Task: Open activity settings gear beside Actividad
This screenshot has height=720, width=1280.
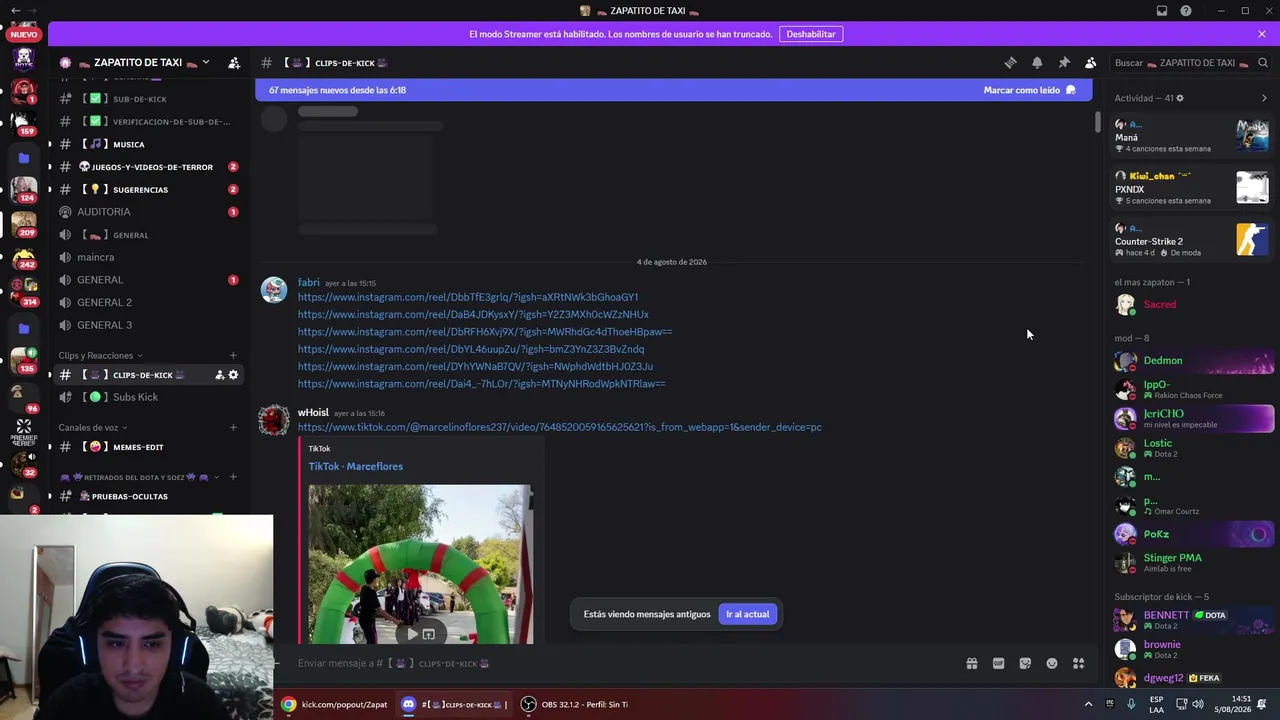Action: [x=1180, y=98]
